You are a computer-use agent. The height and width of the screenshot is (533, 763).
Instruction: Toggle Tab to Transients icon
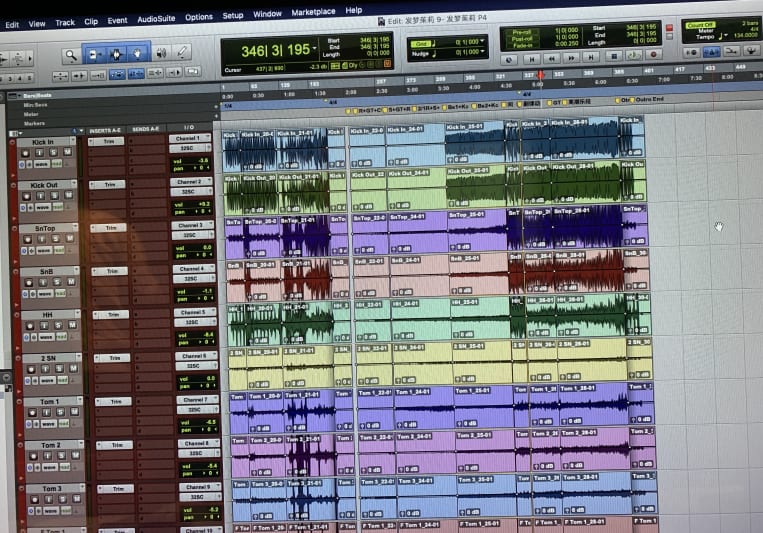pos(78,76)
